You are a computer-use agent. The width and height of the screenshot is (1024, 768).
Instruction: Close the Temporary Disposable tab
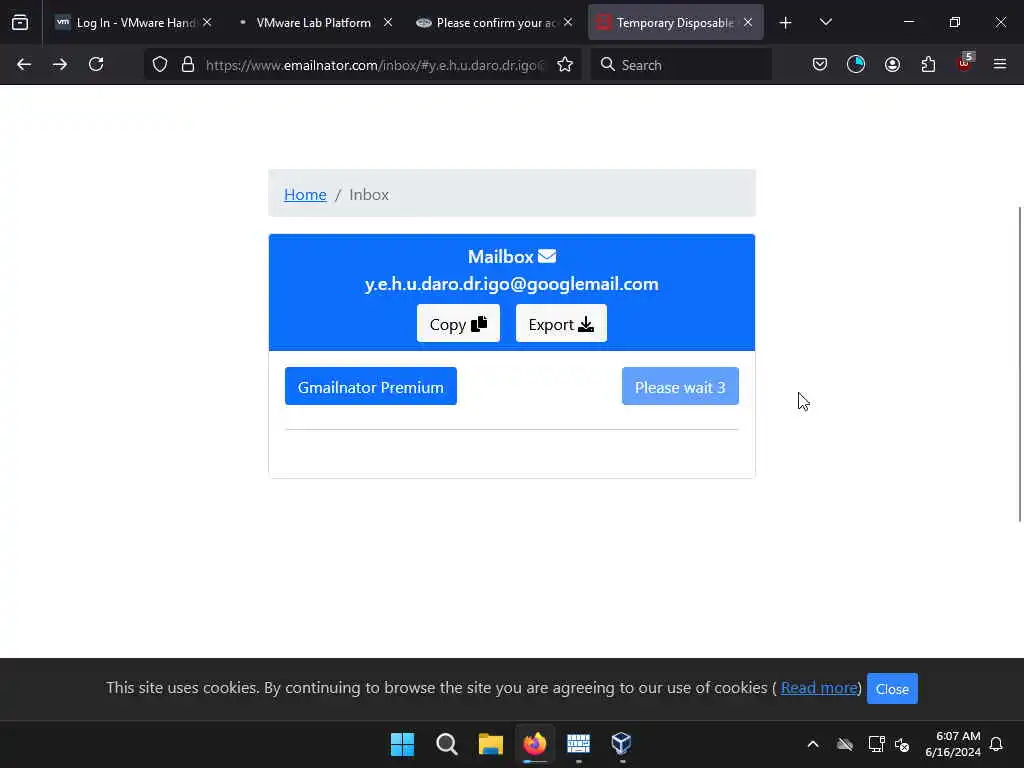748,22
